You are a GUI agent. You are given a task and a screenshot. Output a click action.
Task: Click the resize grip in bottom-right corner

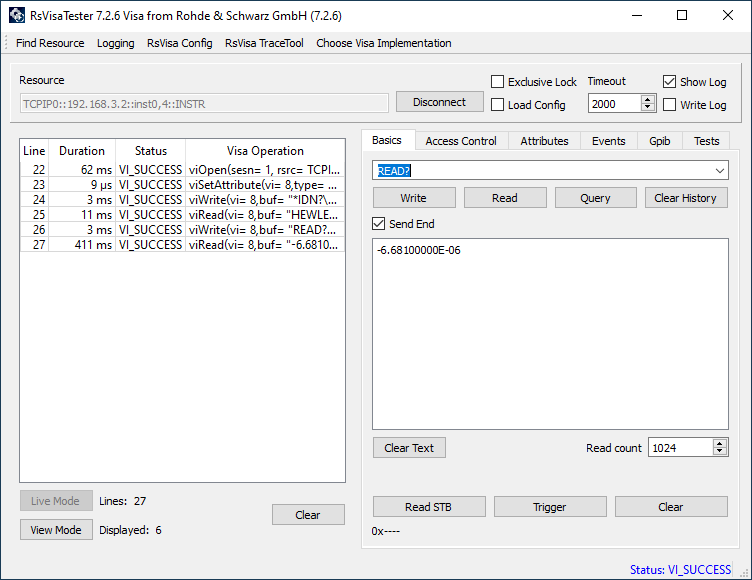[x=744, y=573]
